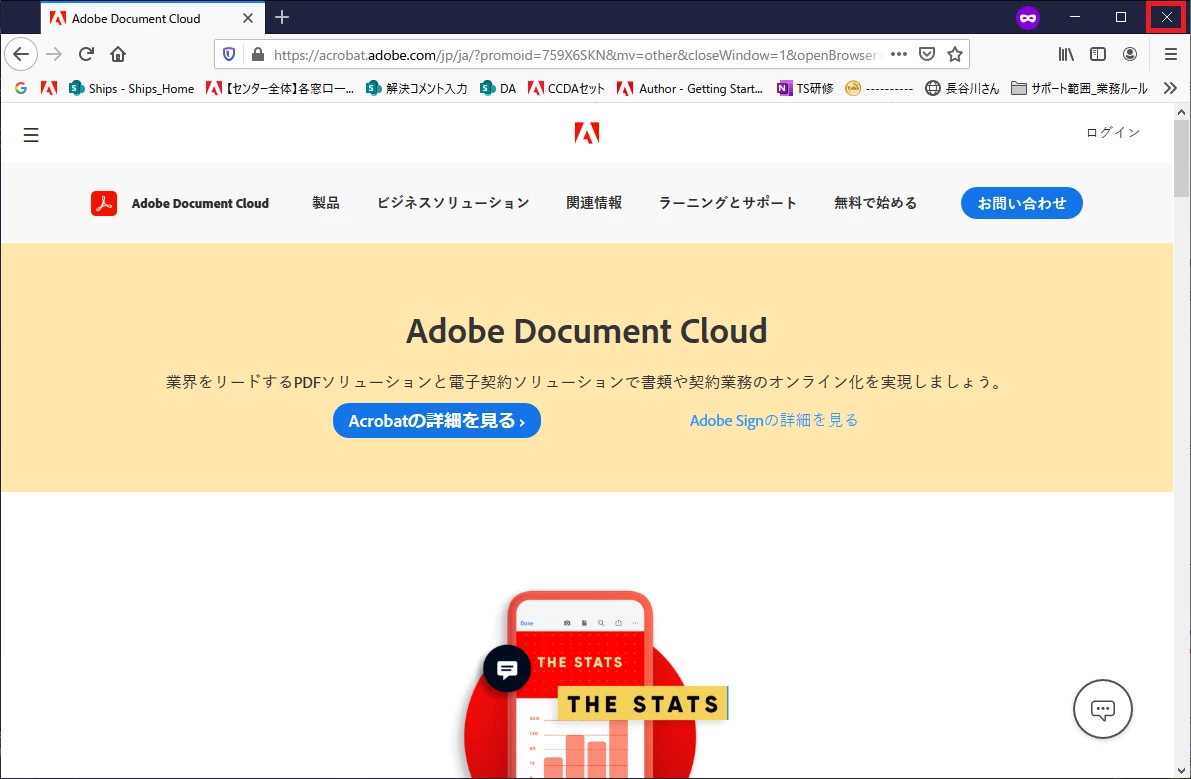Maximize the browser window
The height and width of the screenshot is (779, 1191).
tap(1120, 17)
